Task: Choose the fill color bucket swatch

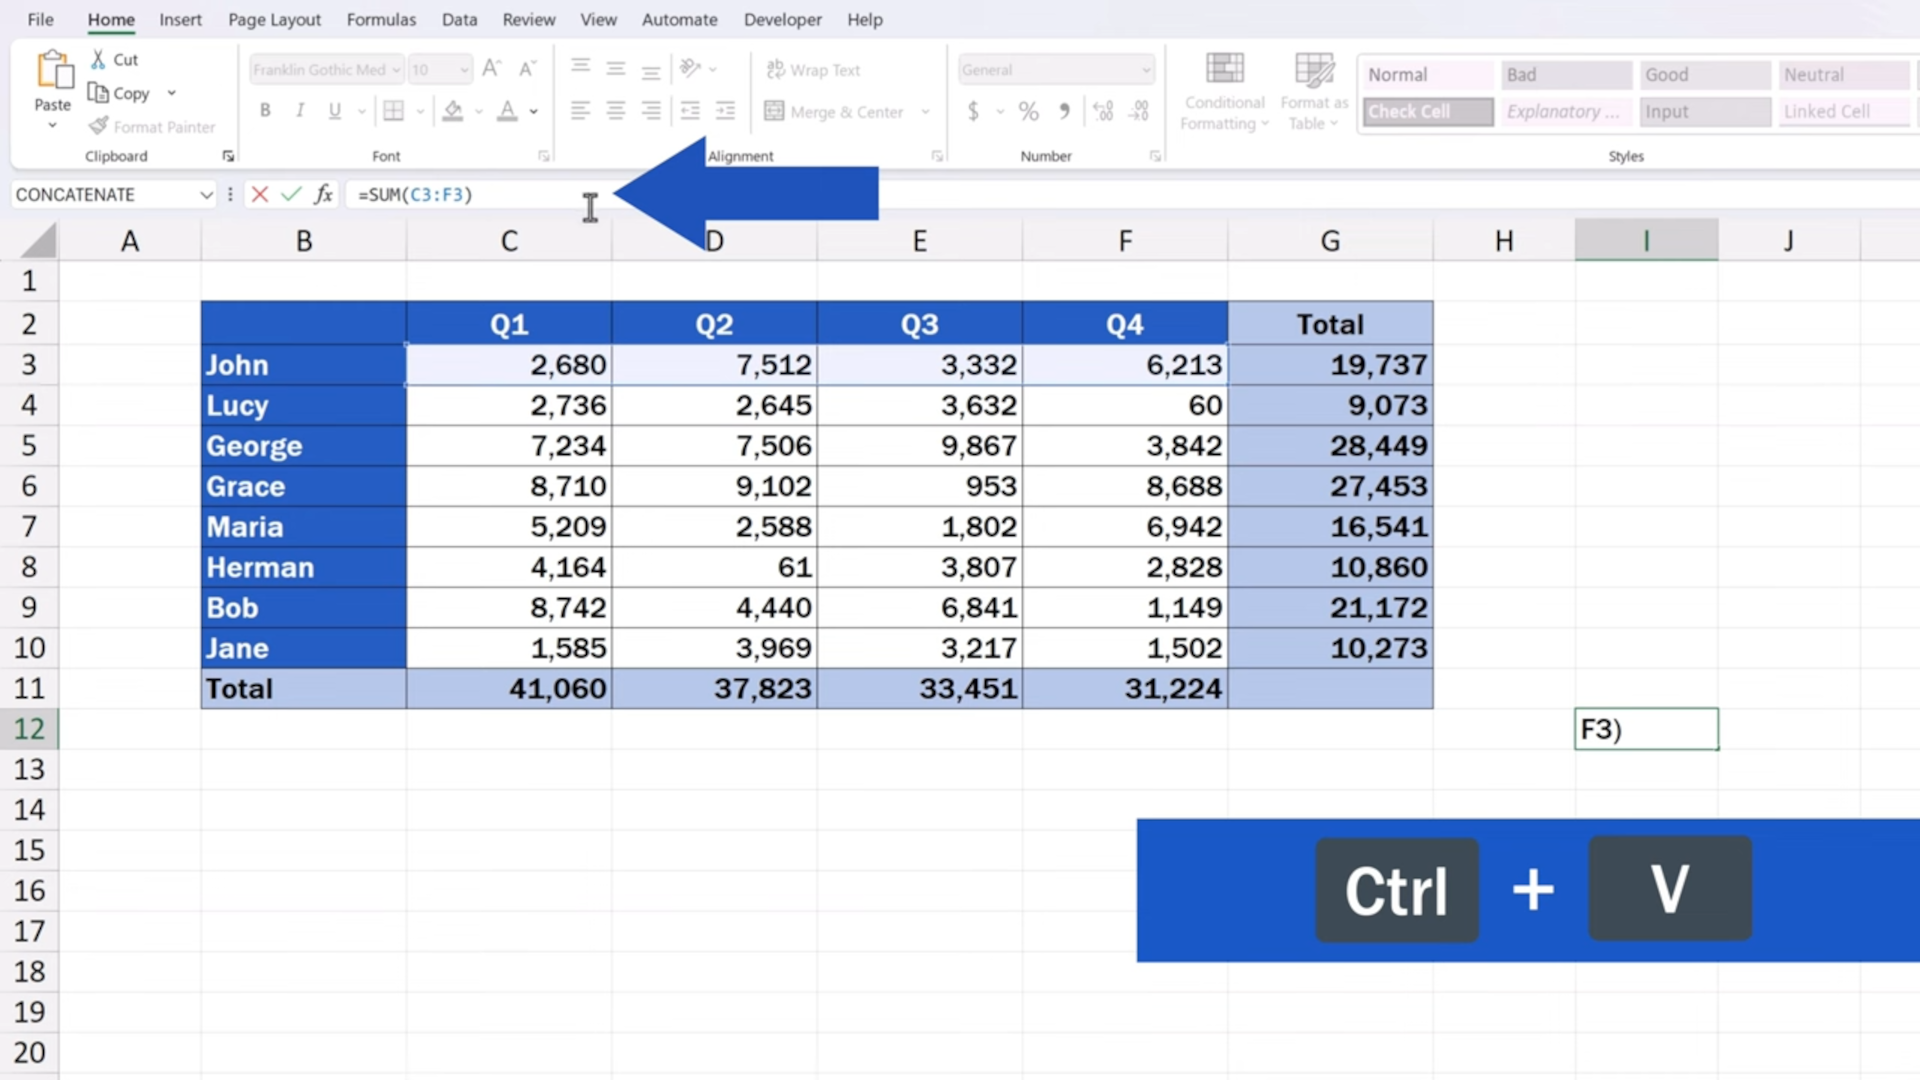Action: [453, 111]
